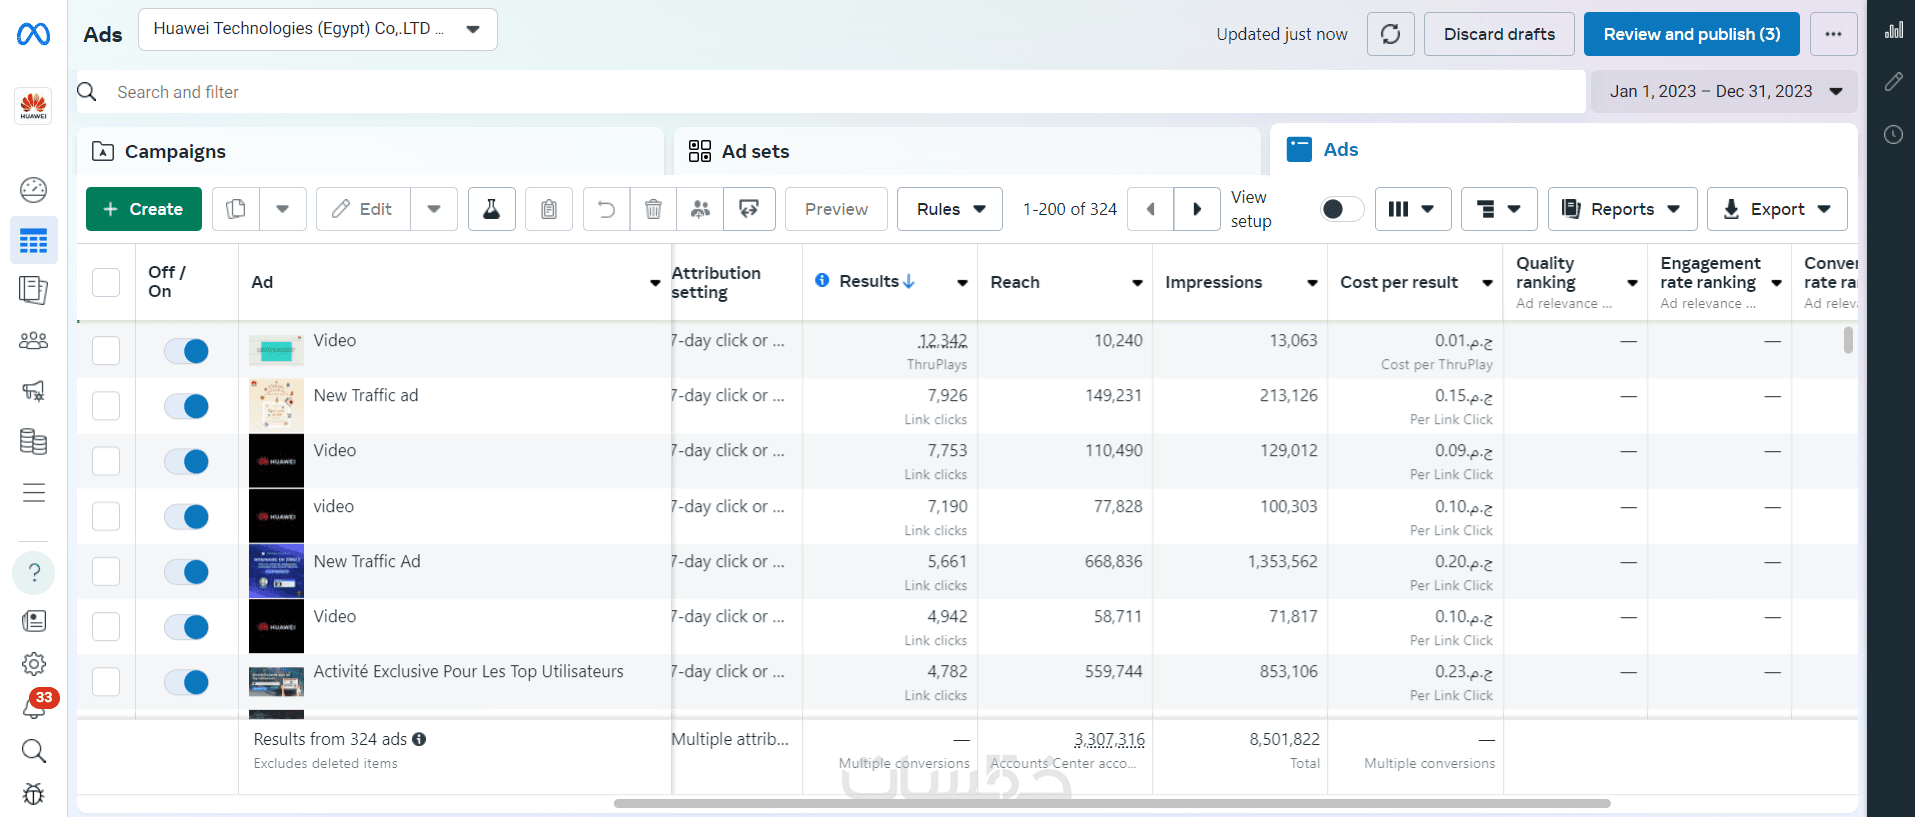The image size is (1915, 817).
Task: Open the Rules dropdown
Action: (950, 209)
